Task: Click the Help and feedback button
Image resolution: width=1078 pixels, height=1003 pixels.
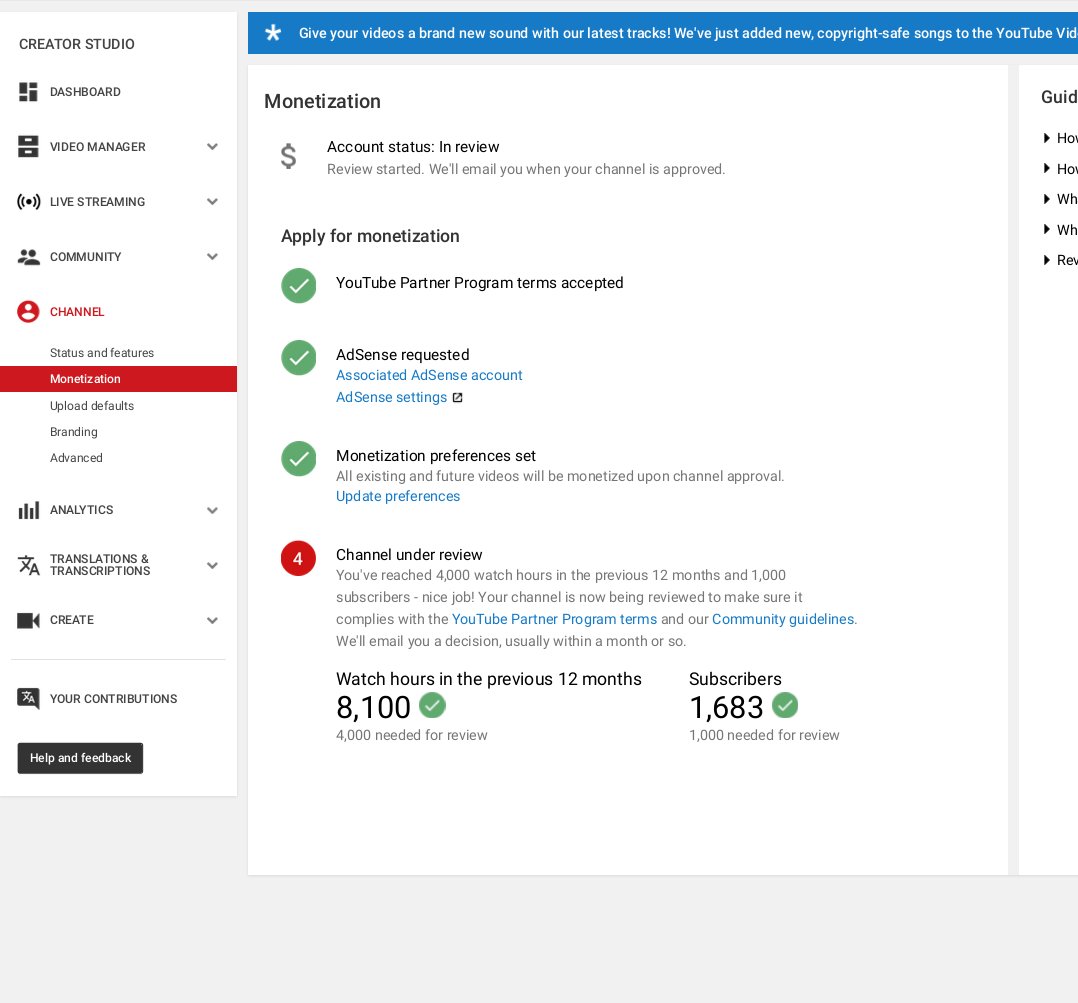Action: 80,758
